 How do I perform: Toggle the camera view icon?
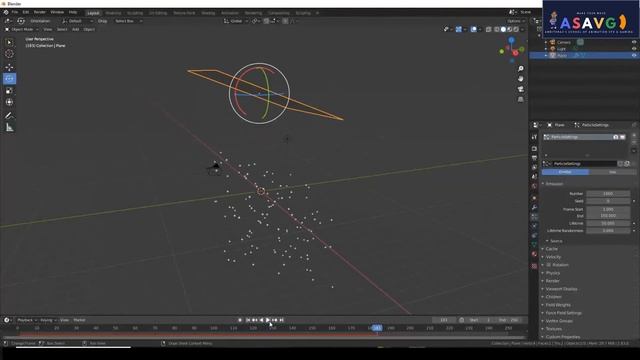pos(520,89)
